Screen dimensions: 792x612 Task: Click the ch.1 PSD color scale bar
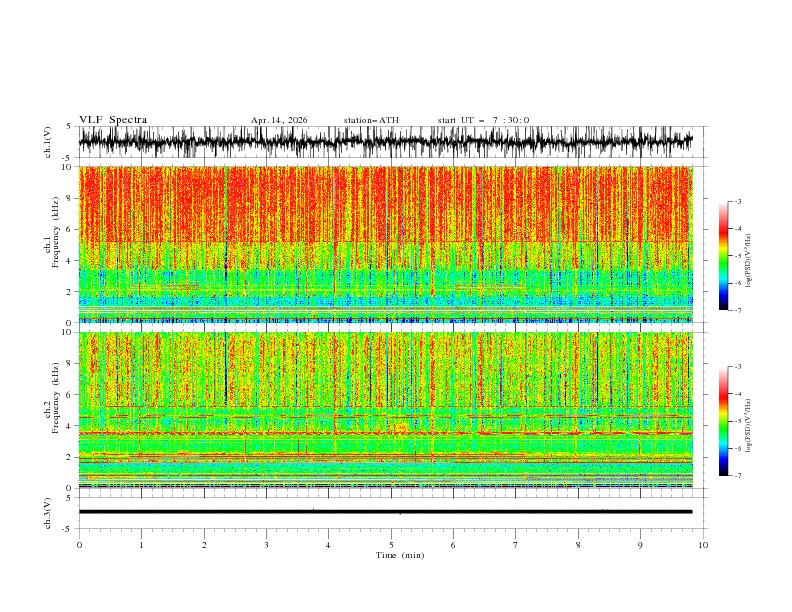click(723, 256)
